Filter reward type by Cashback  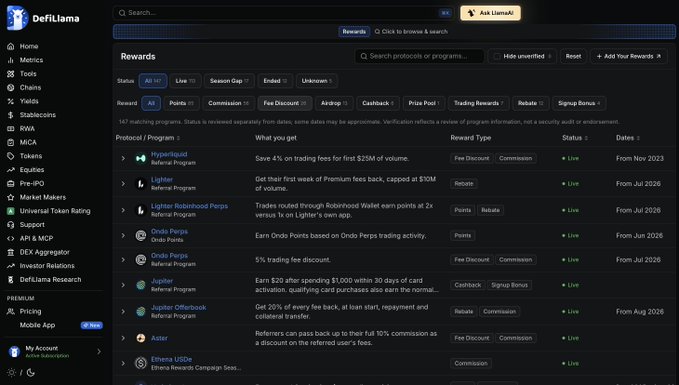(x=378, y=103)
